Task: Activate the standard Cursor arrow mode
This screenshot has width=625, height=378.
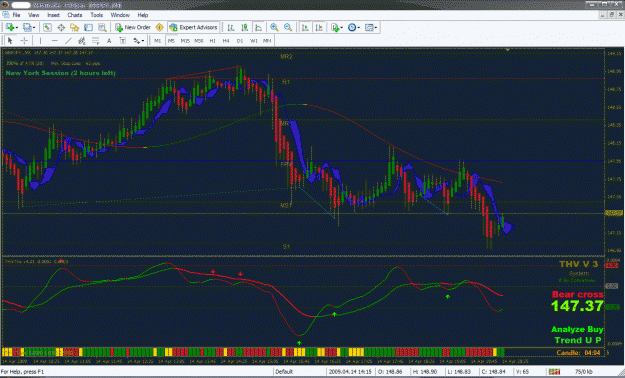Action: (x=10, y=41)
